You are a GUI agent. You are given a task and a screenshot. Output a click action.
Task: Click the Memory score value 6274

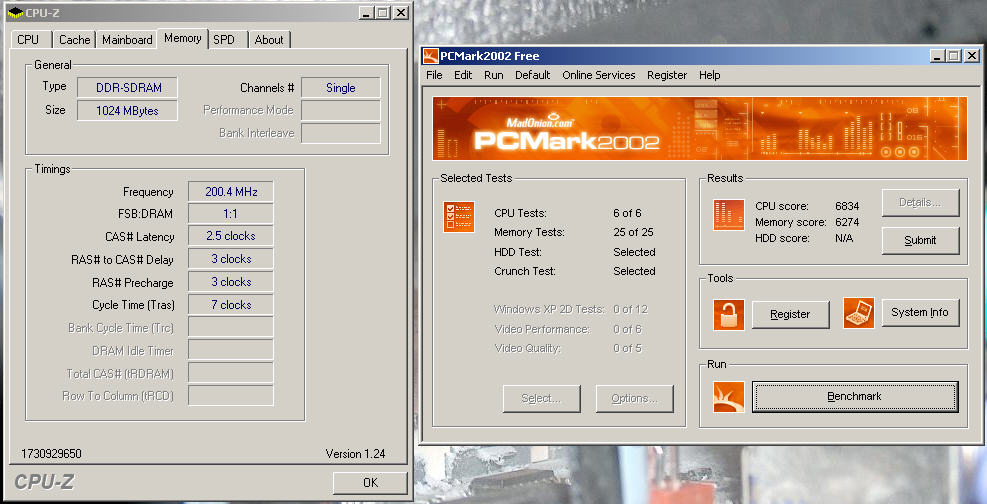[847, 222]
